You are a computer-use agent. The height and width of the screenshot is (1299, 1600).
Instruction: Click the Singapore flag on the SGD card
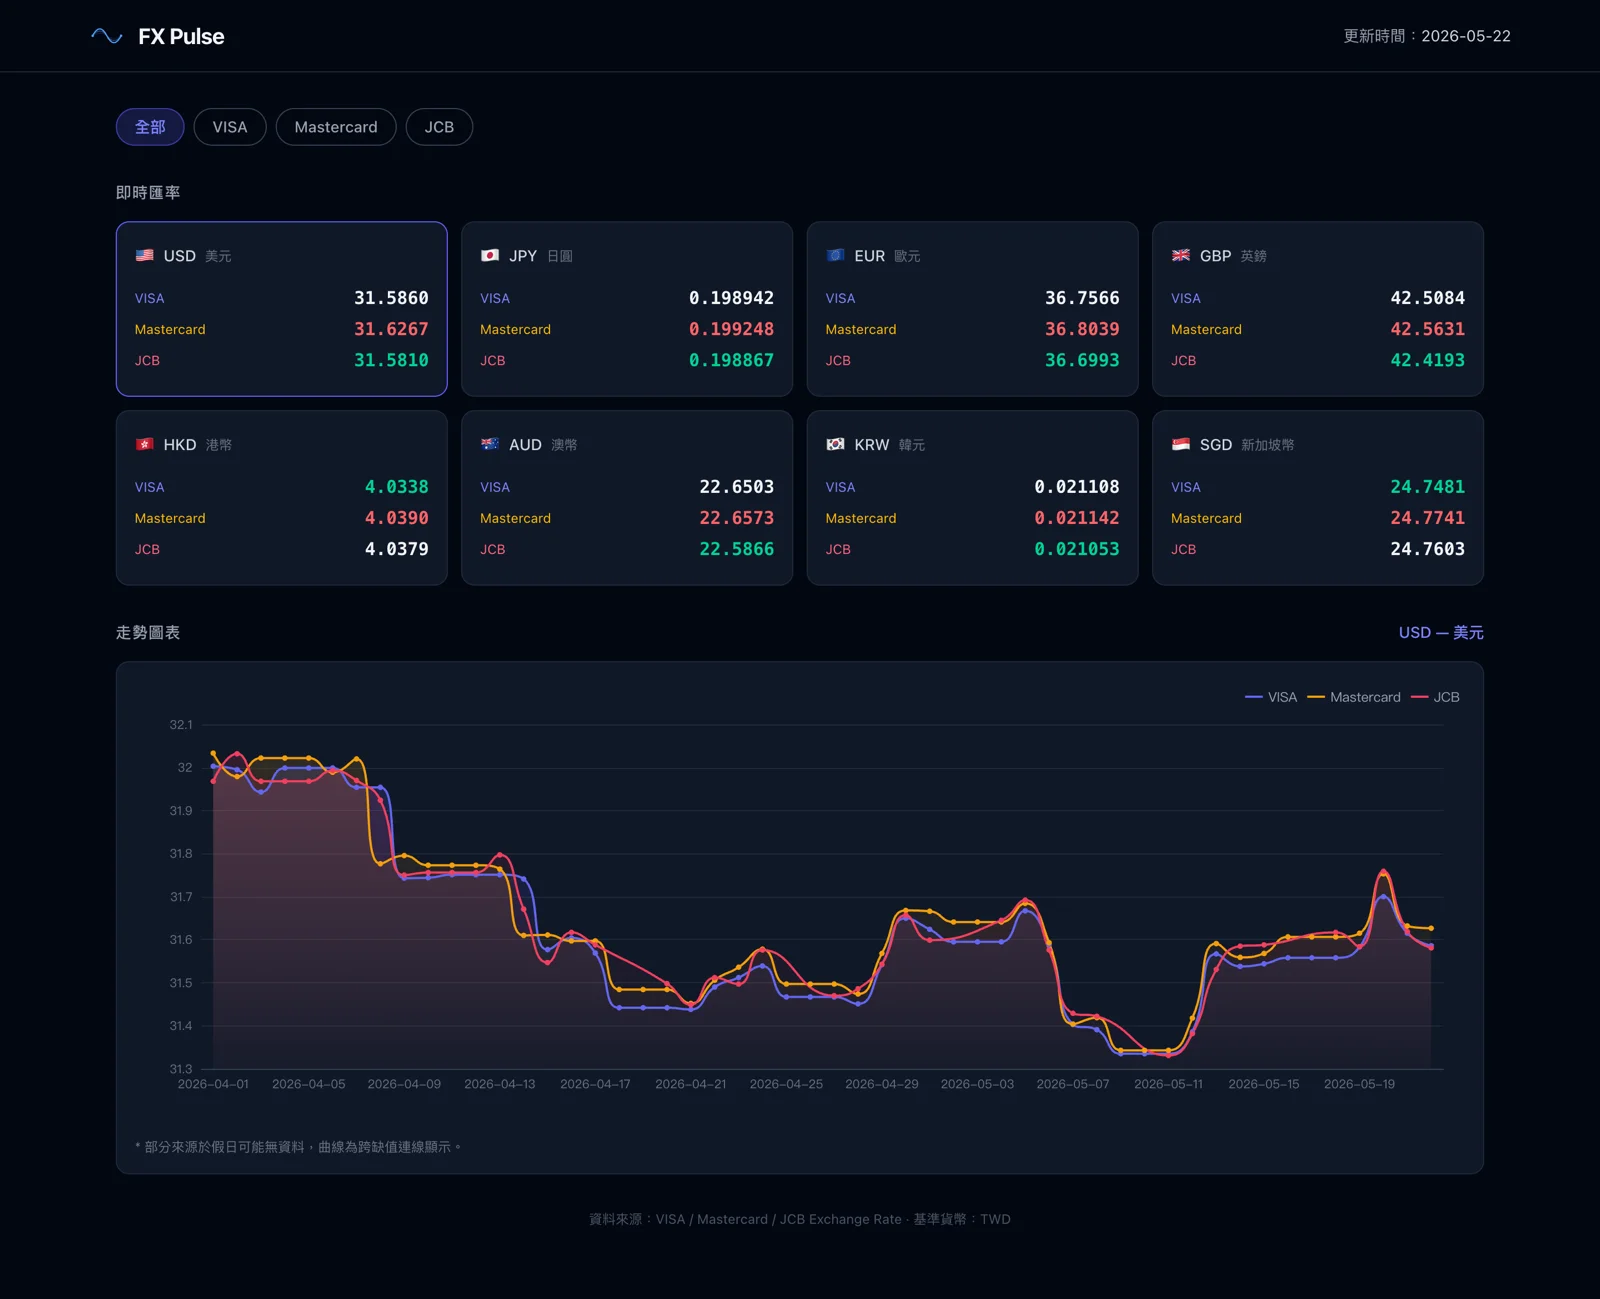1181,444
